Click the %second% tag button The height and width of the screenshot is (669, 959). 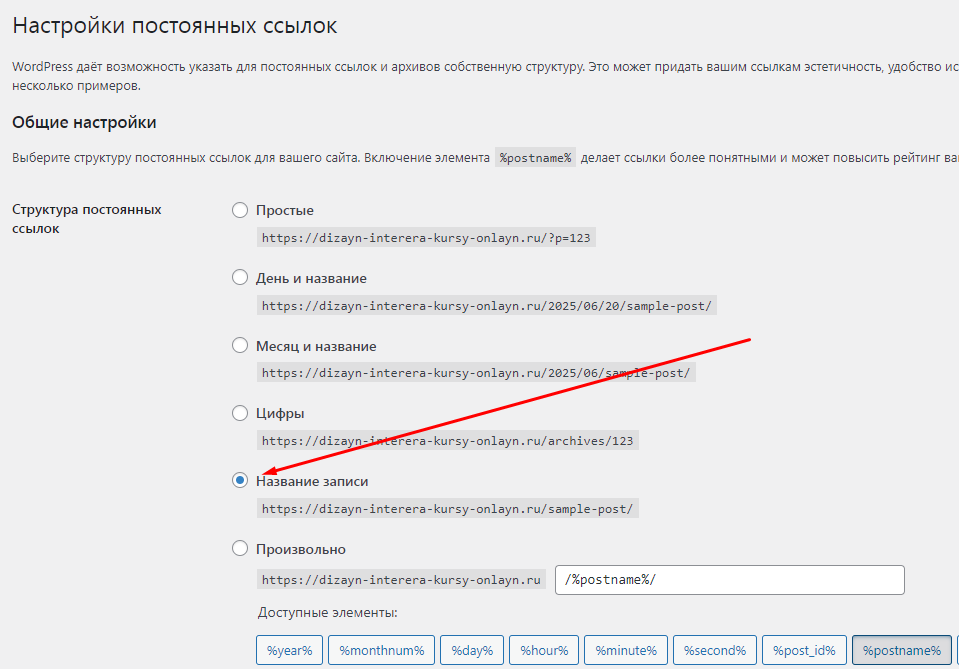[x=714, y=650]
